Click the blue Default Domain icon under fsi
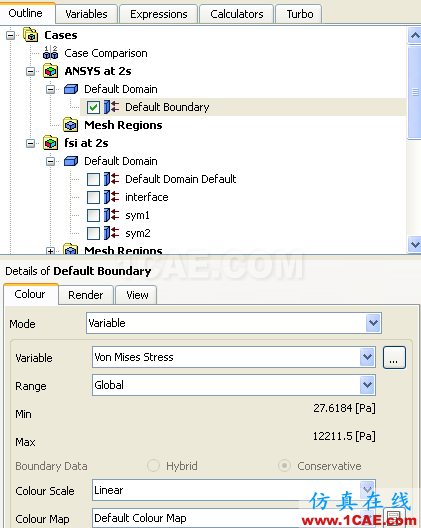Viewport: 421px width, 528px height. (x=71, y=161)
